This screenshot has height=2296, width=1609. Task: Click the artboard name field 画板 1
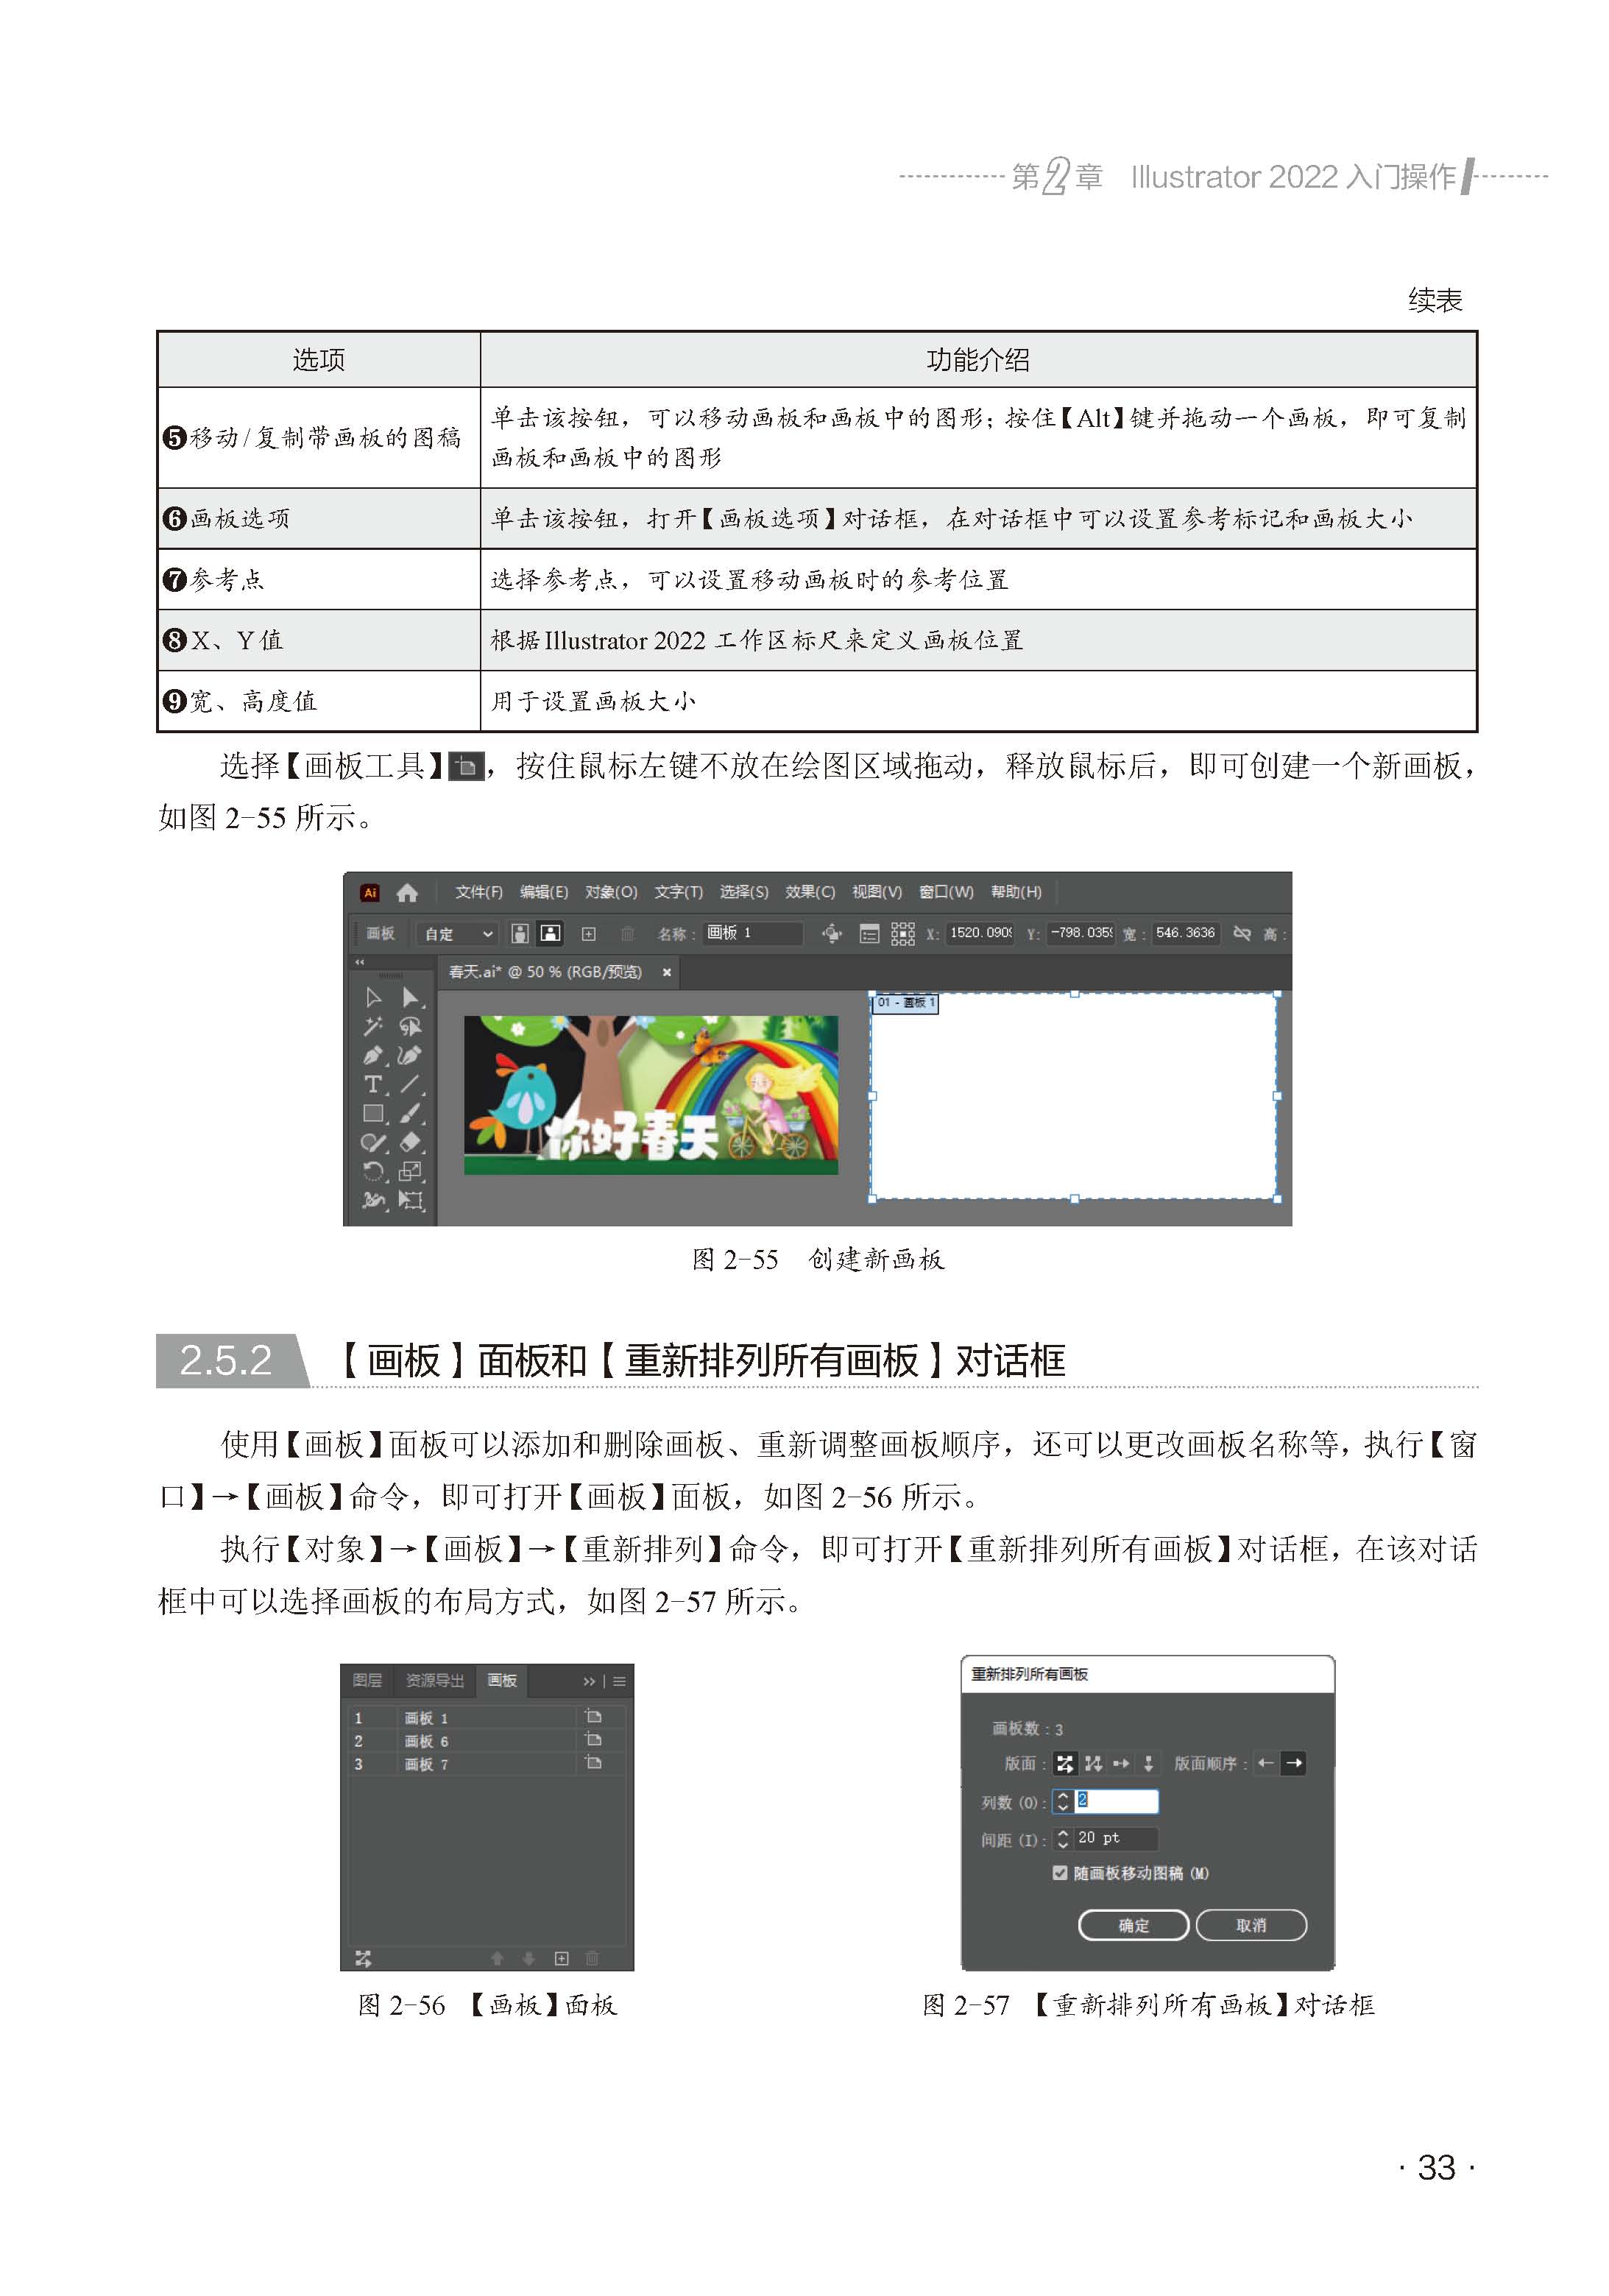752,933
